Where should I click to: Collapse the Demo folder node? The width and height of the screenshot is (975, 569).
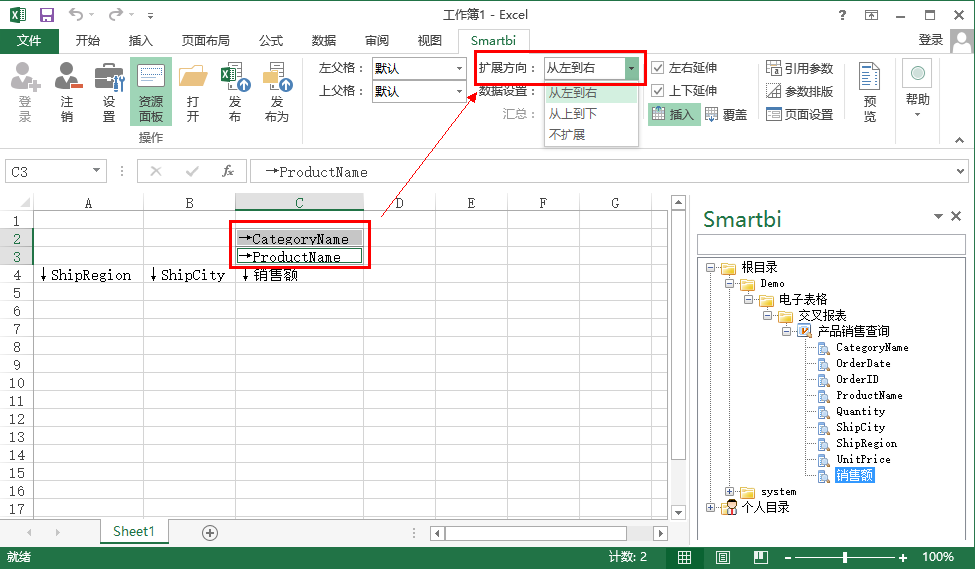pos(729,284)
